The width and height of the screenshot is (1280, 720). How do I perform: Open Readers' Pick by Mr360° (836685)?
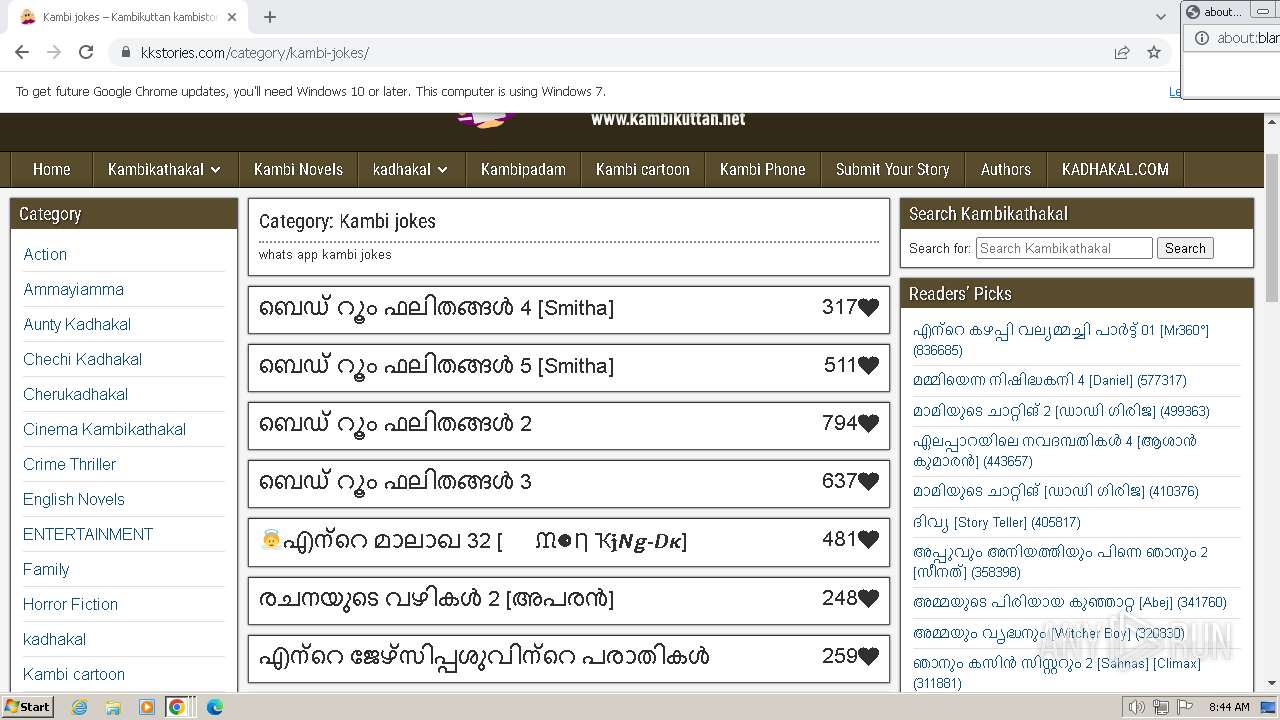click(x=1061, y=340)
